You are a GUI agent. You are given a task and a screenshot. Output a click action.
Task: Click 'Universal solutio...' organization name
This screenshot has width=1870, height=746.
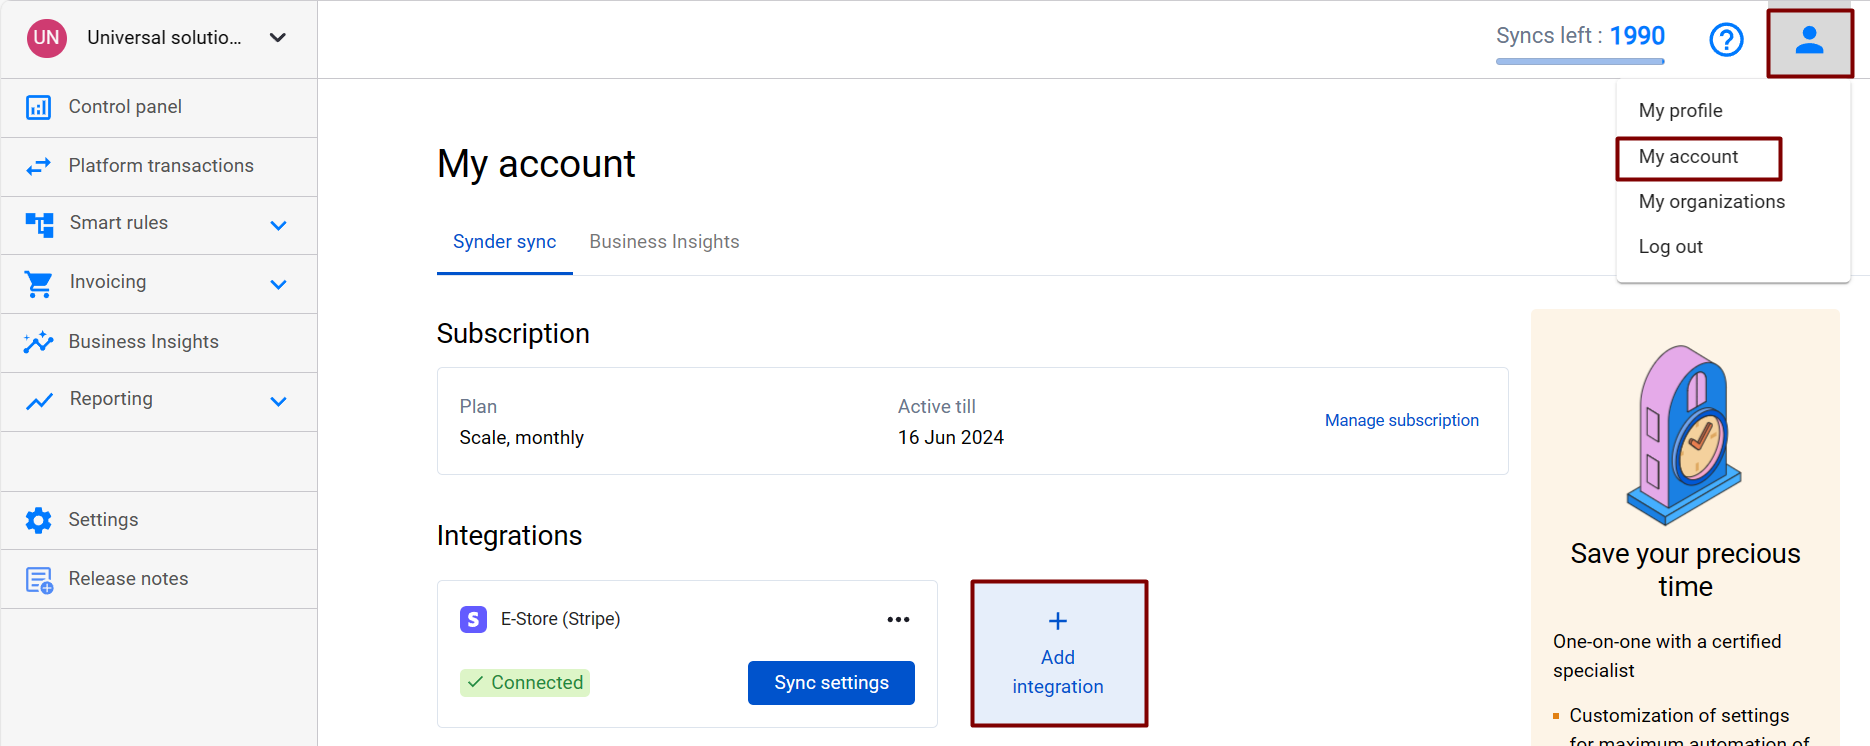[164, 38]
